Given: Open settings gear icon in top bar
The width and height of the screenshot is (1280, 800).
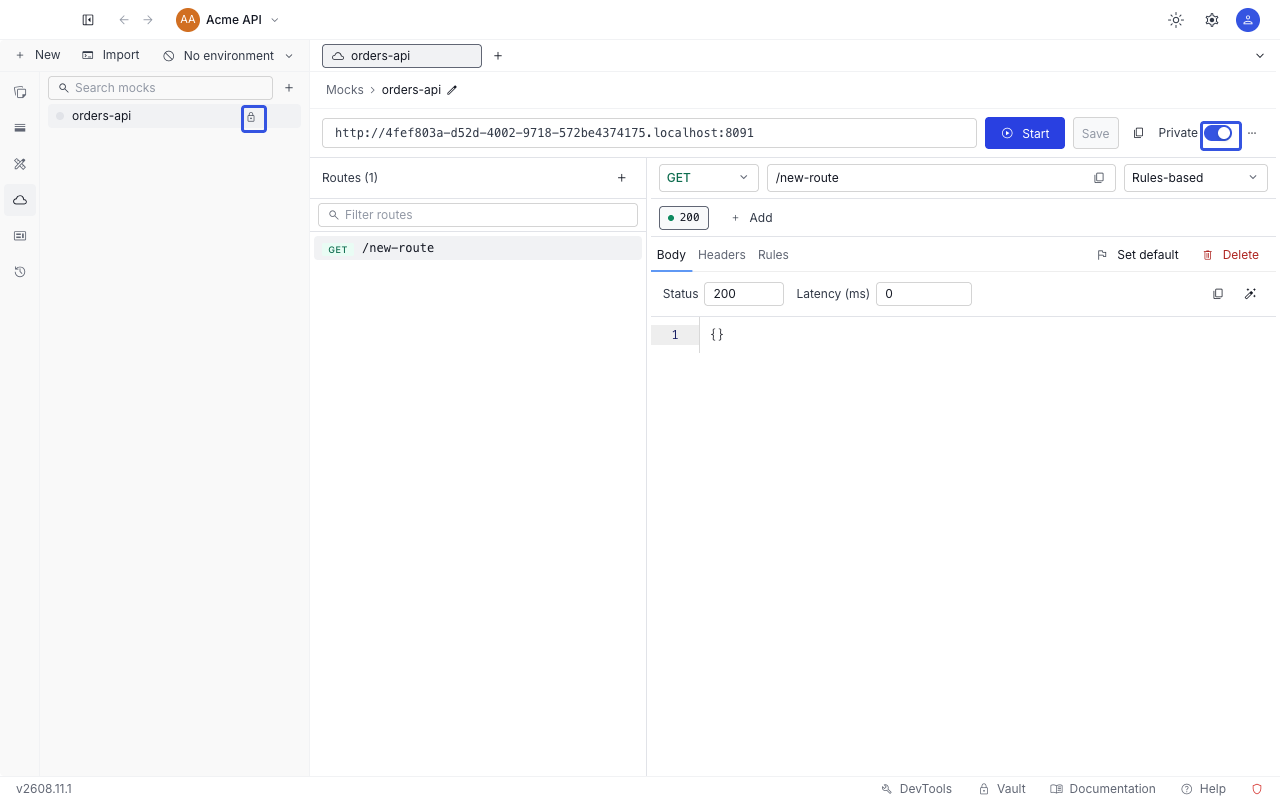Looking at the screenshot, I should [1212, 20].
